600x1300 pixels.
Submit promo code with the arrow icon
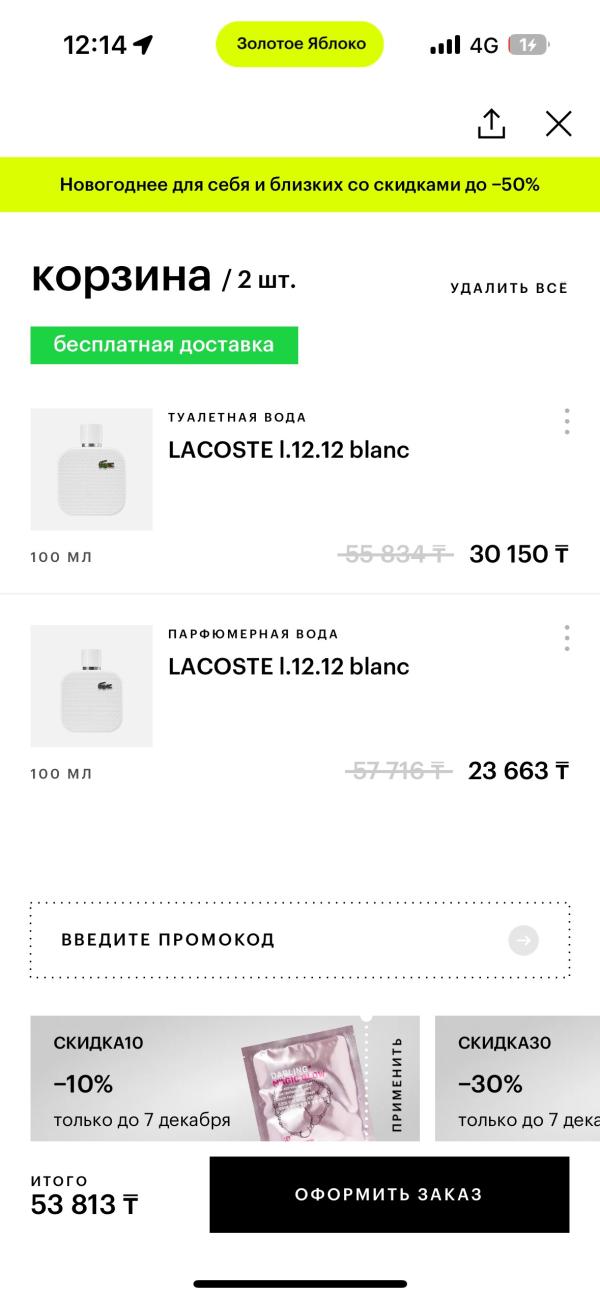523,940
